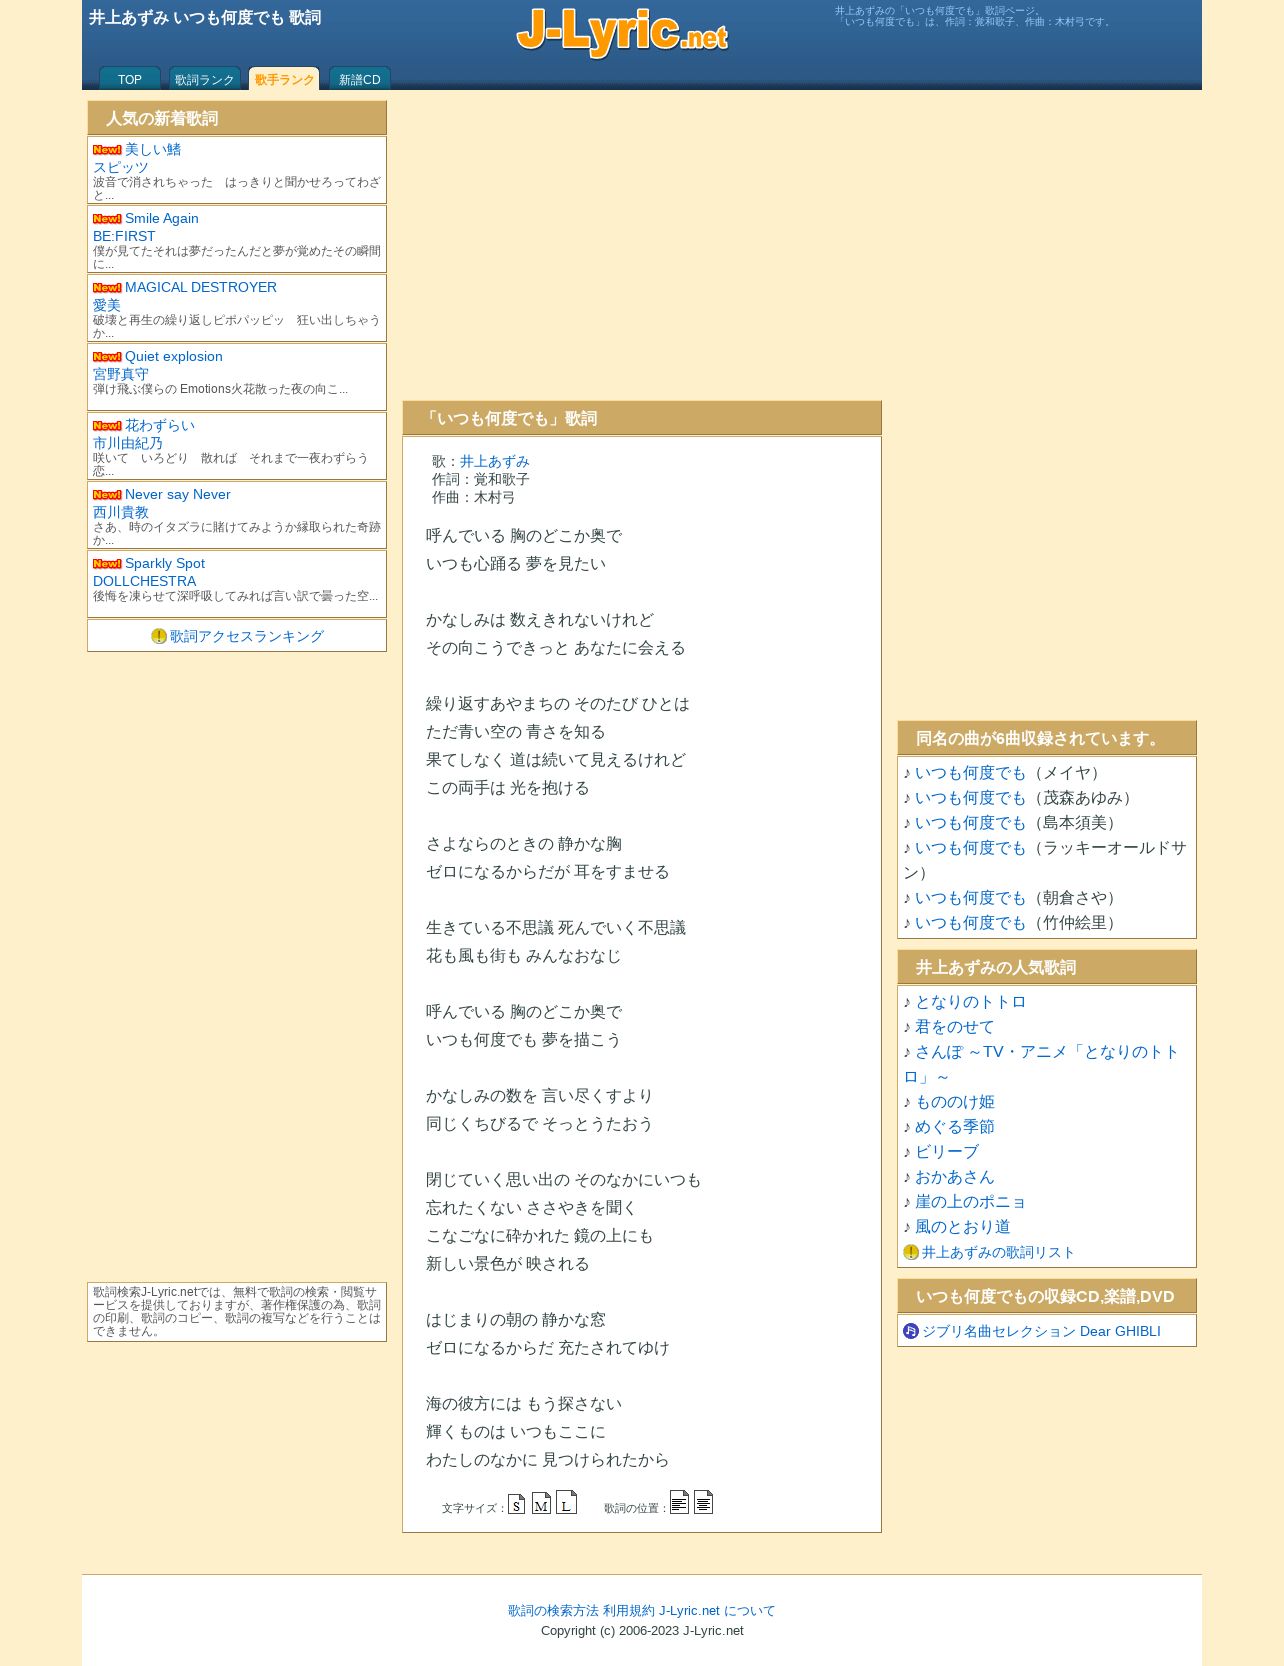The height and width of the screenshot is (1666, 1284).
Task: Open Quiet explosion lyrics link
Action: (x=174, y=356)
